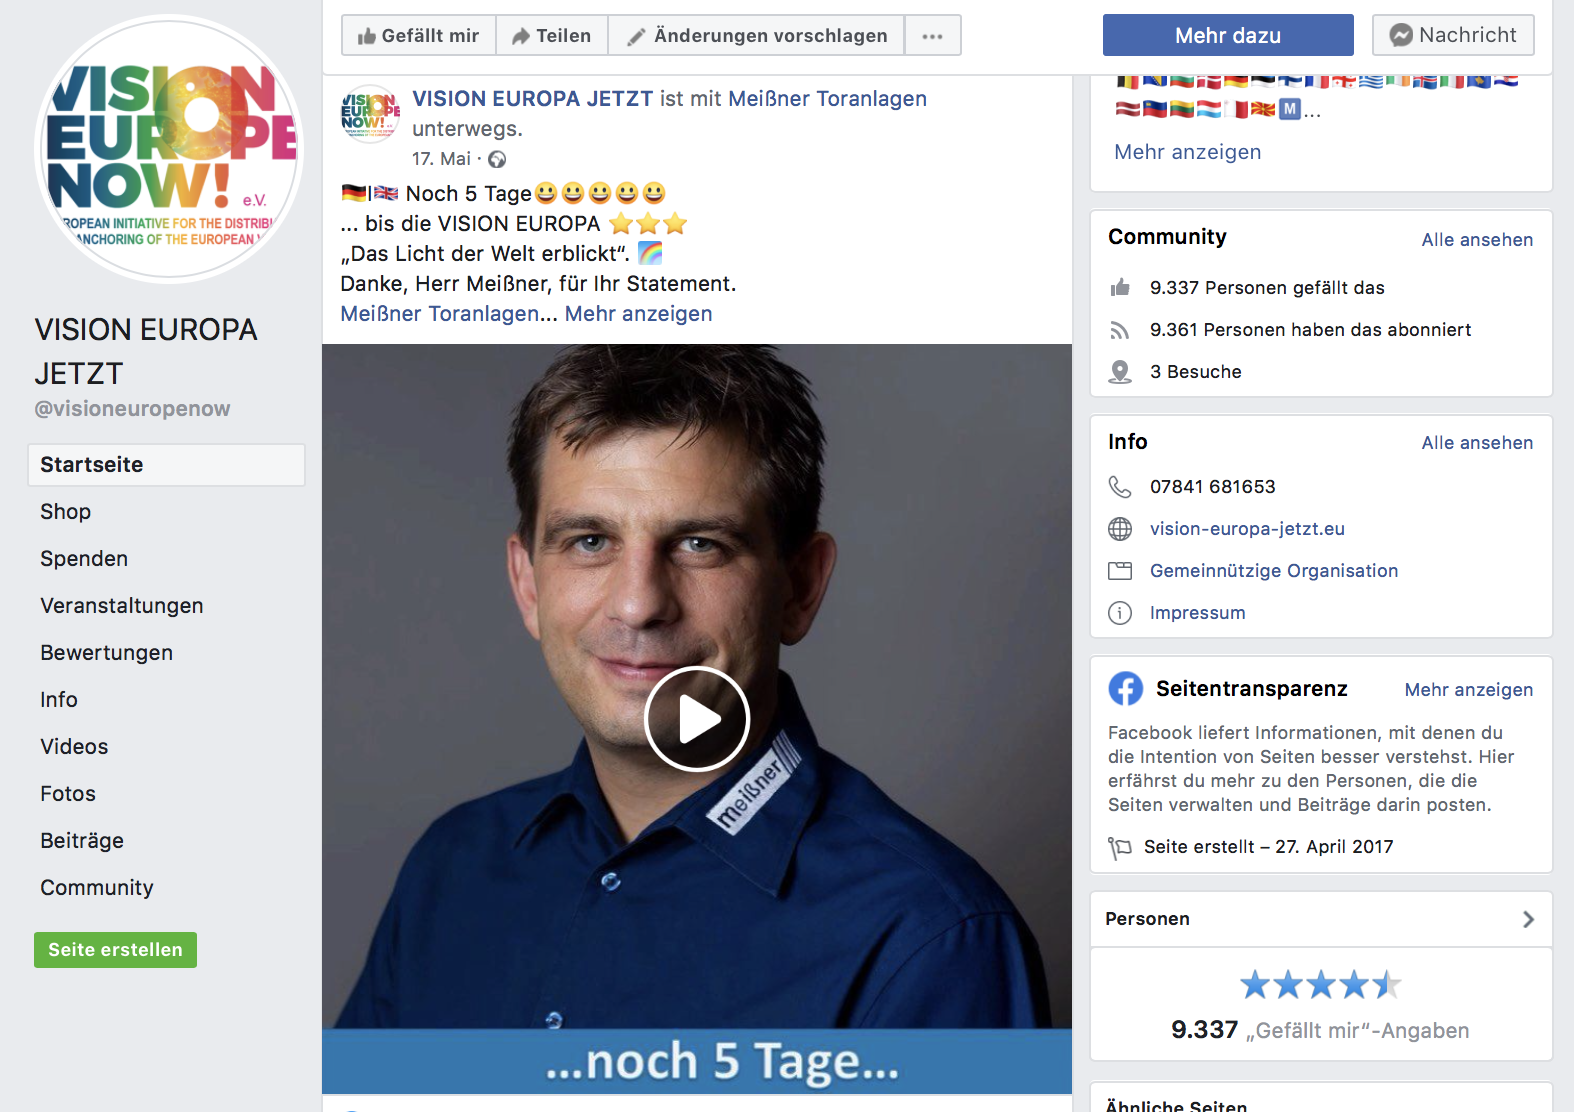Expand flag list with Mehr anzeigen
The height and width of the screenshot is (1112, 1574).
click(1187, 152)
